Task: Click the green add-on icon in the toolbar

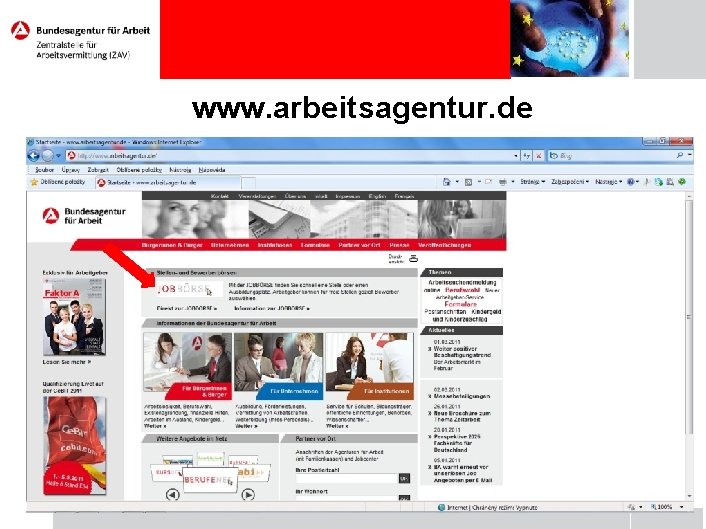Action: [682, 182]
